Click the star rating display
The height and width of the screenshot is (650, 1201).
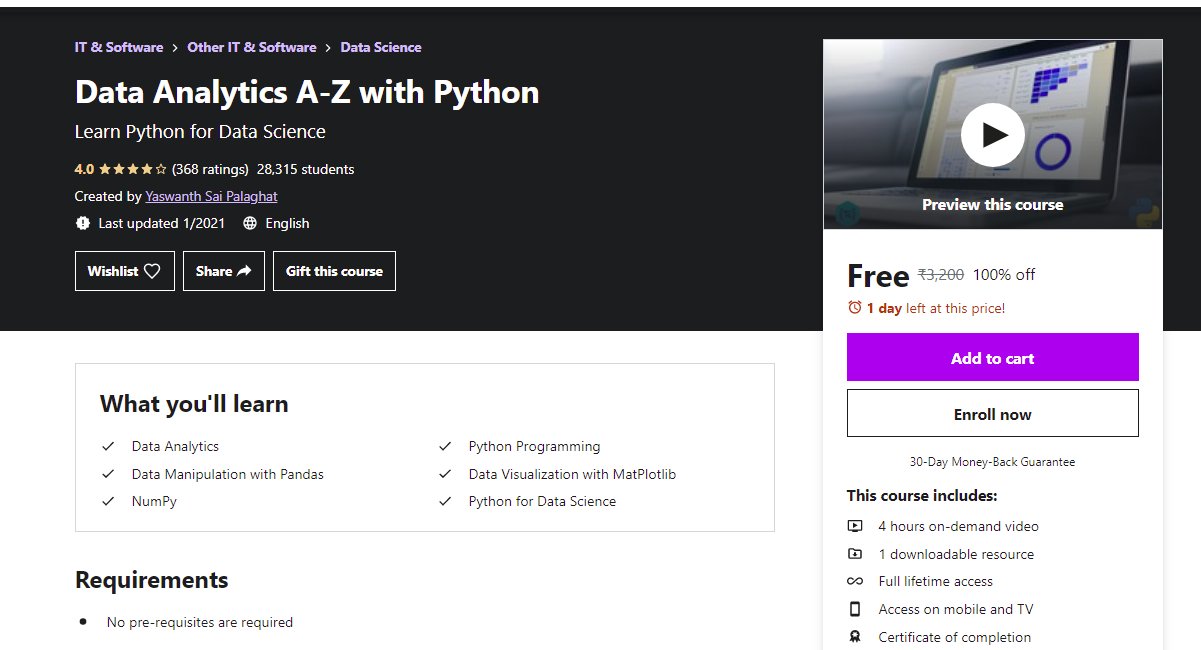[x=132, y=169]
